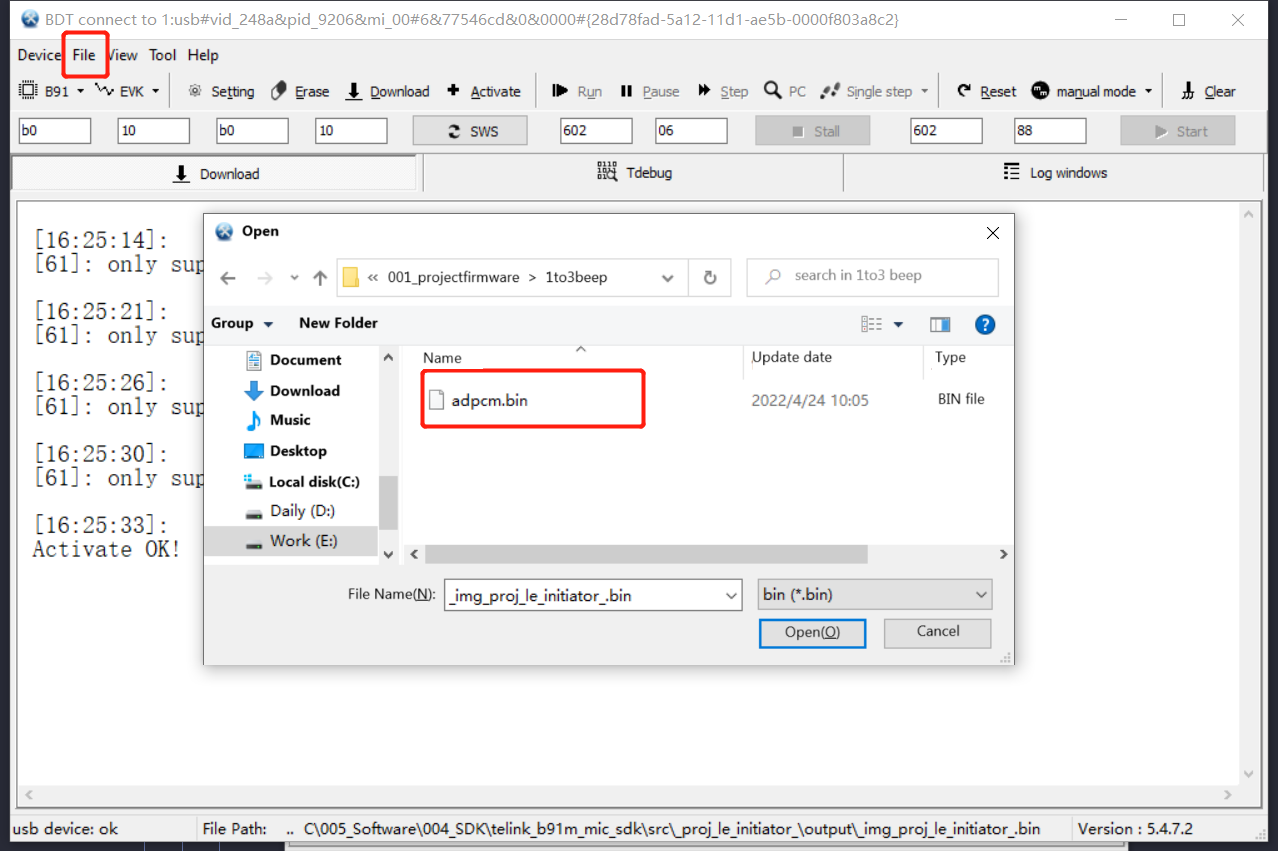This screenshot has width=1278, height=851.
Task: Open the manual mode dropdown
Action: click(x=1090, y=90)
